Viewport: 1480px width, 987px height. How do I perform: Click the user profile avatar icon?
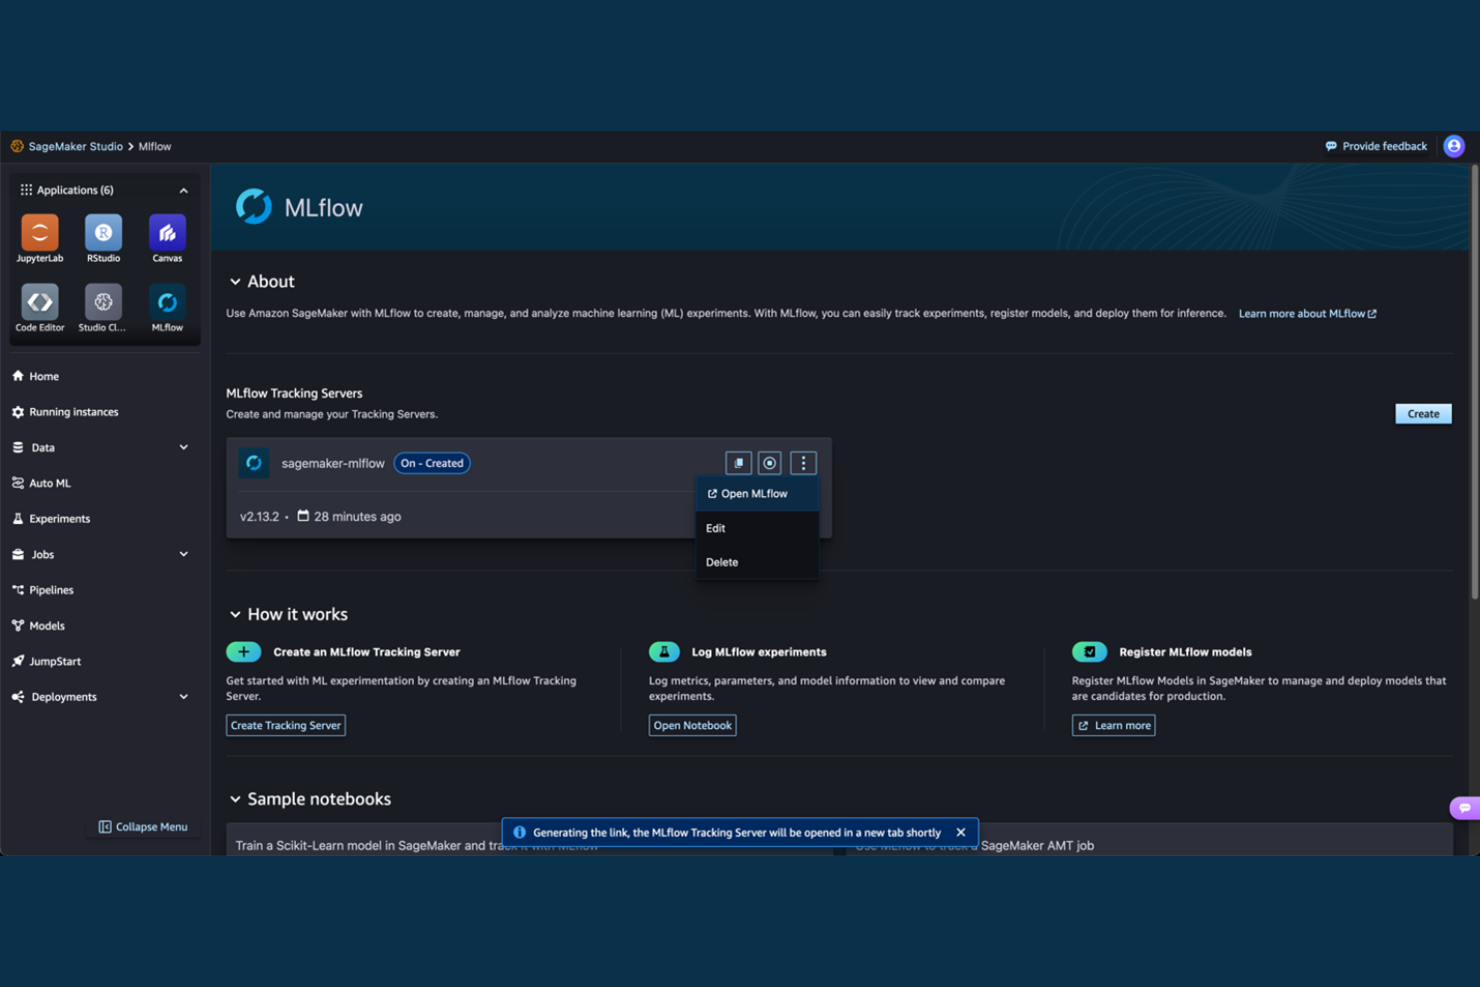pos(1454,146)
